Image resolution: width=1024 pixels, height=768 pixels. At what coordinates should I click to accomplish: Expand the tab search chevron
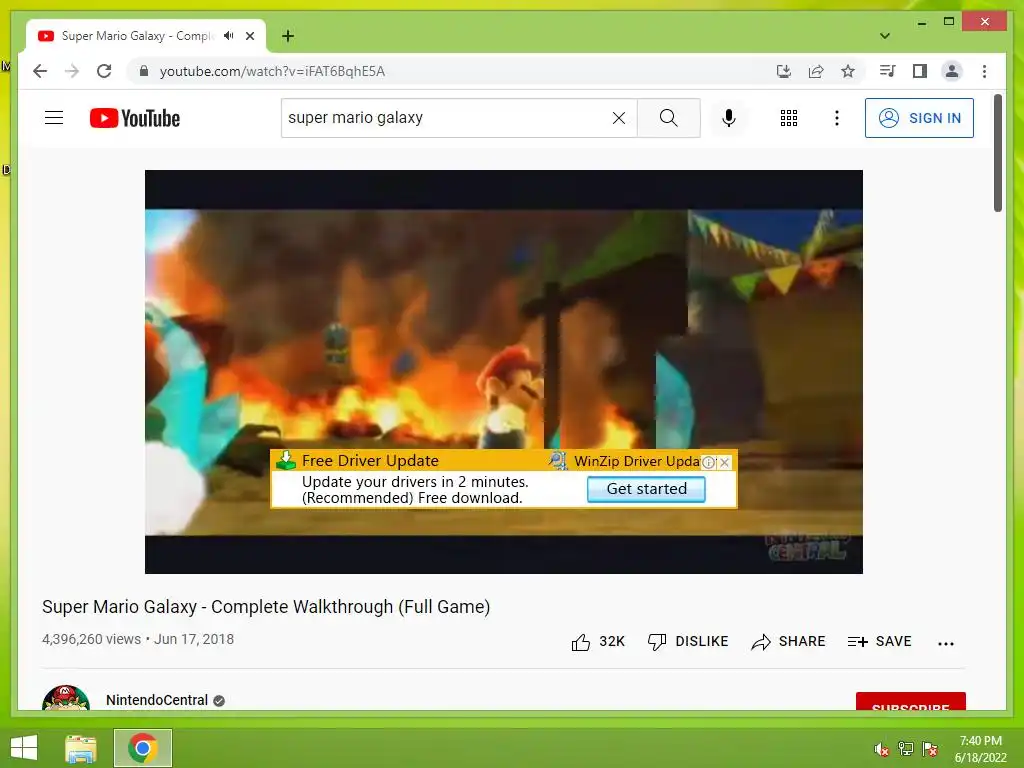(x=884, y=36)
